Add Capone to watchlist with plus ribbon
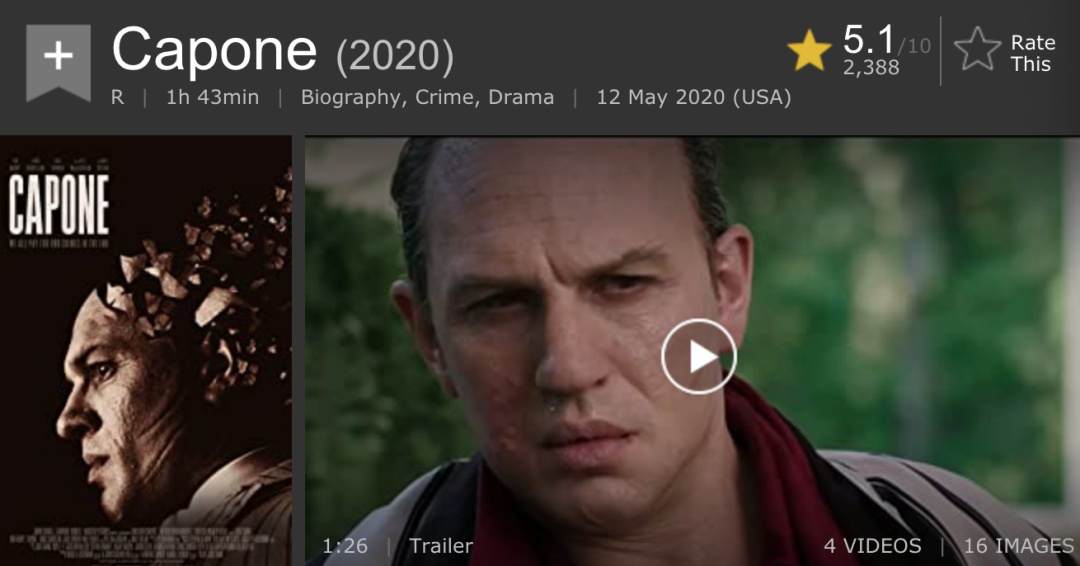Image resolution: width=1080 pixels, height=566 pixels. 59,63
